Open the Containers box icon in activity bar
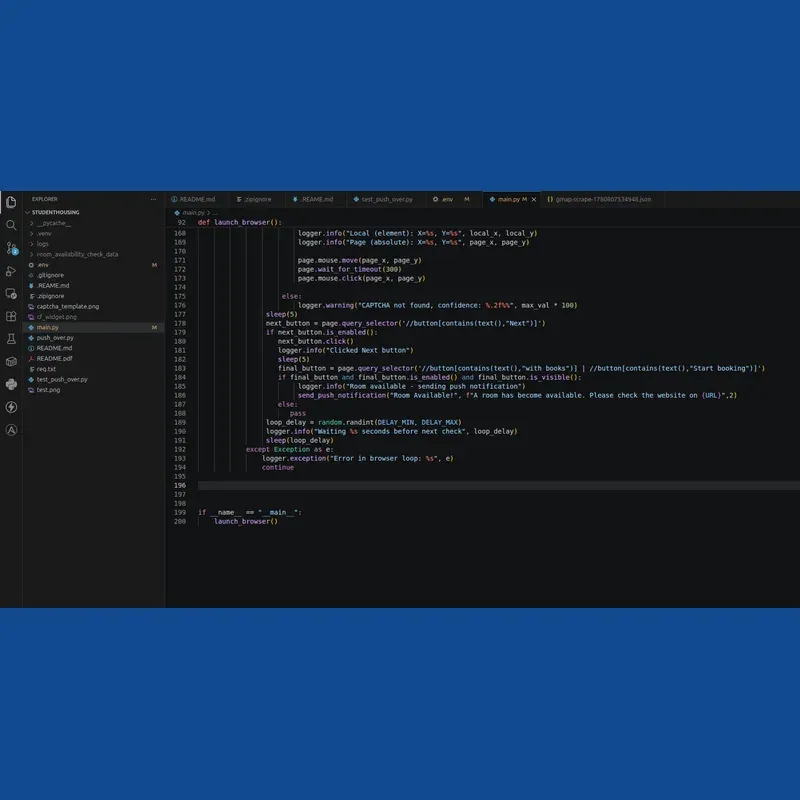Image resolution: width=800 pixels, height=800 pixels. (x=11, y=362)
